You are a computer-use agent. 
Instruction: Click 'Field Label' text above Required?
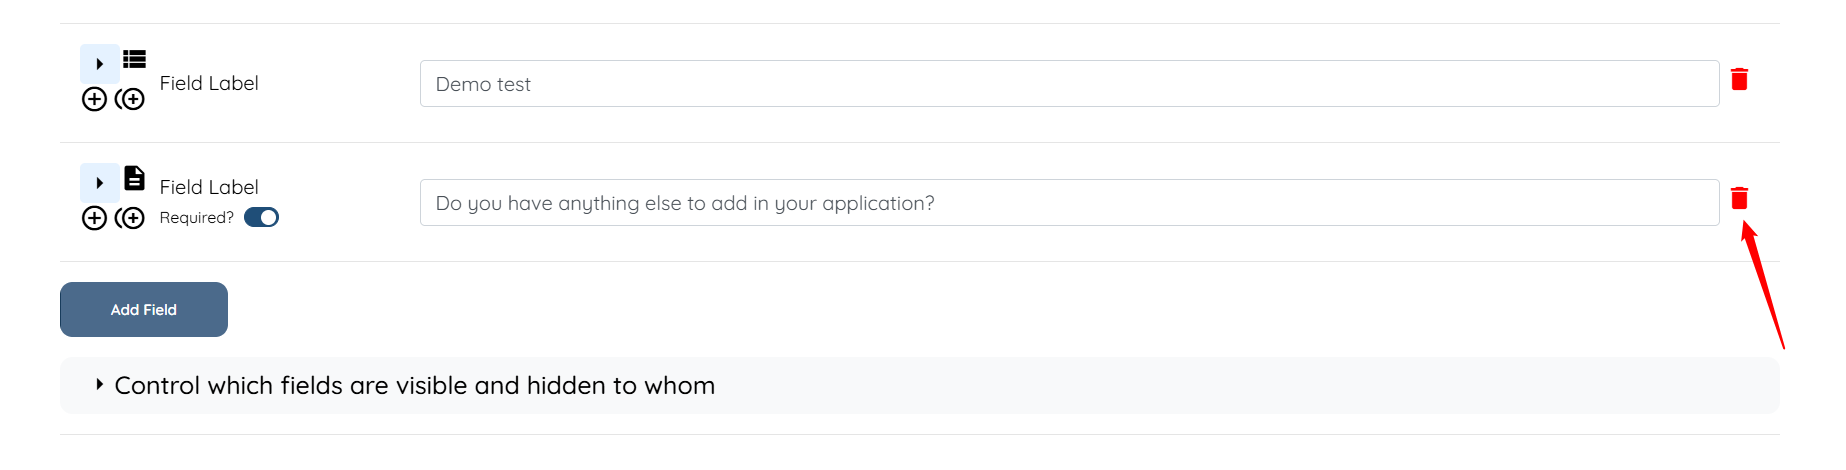pos(209,187)
